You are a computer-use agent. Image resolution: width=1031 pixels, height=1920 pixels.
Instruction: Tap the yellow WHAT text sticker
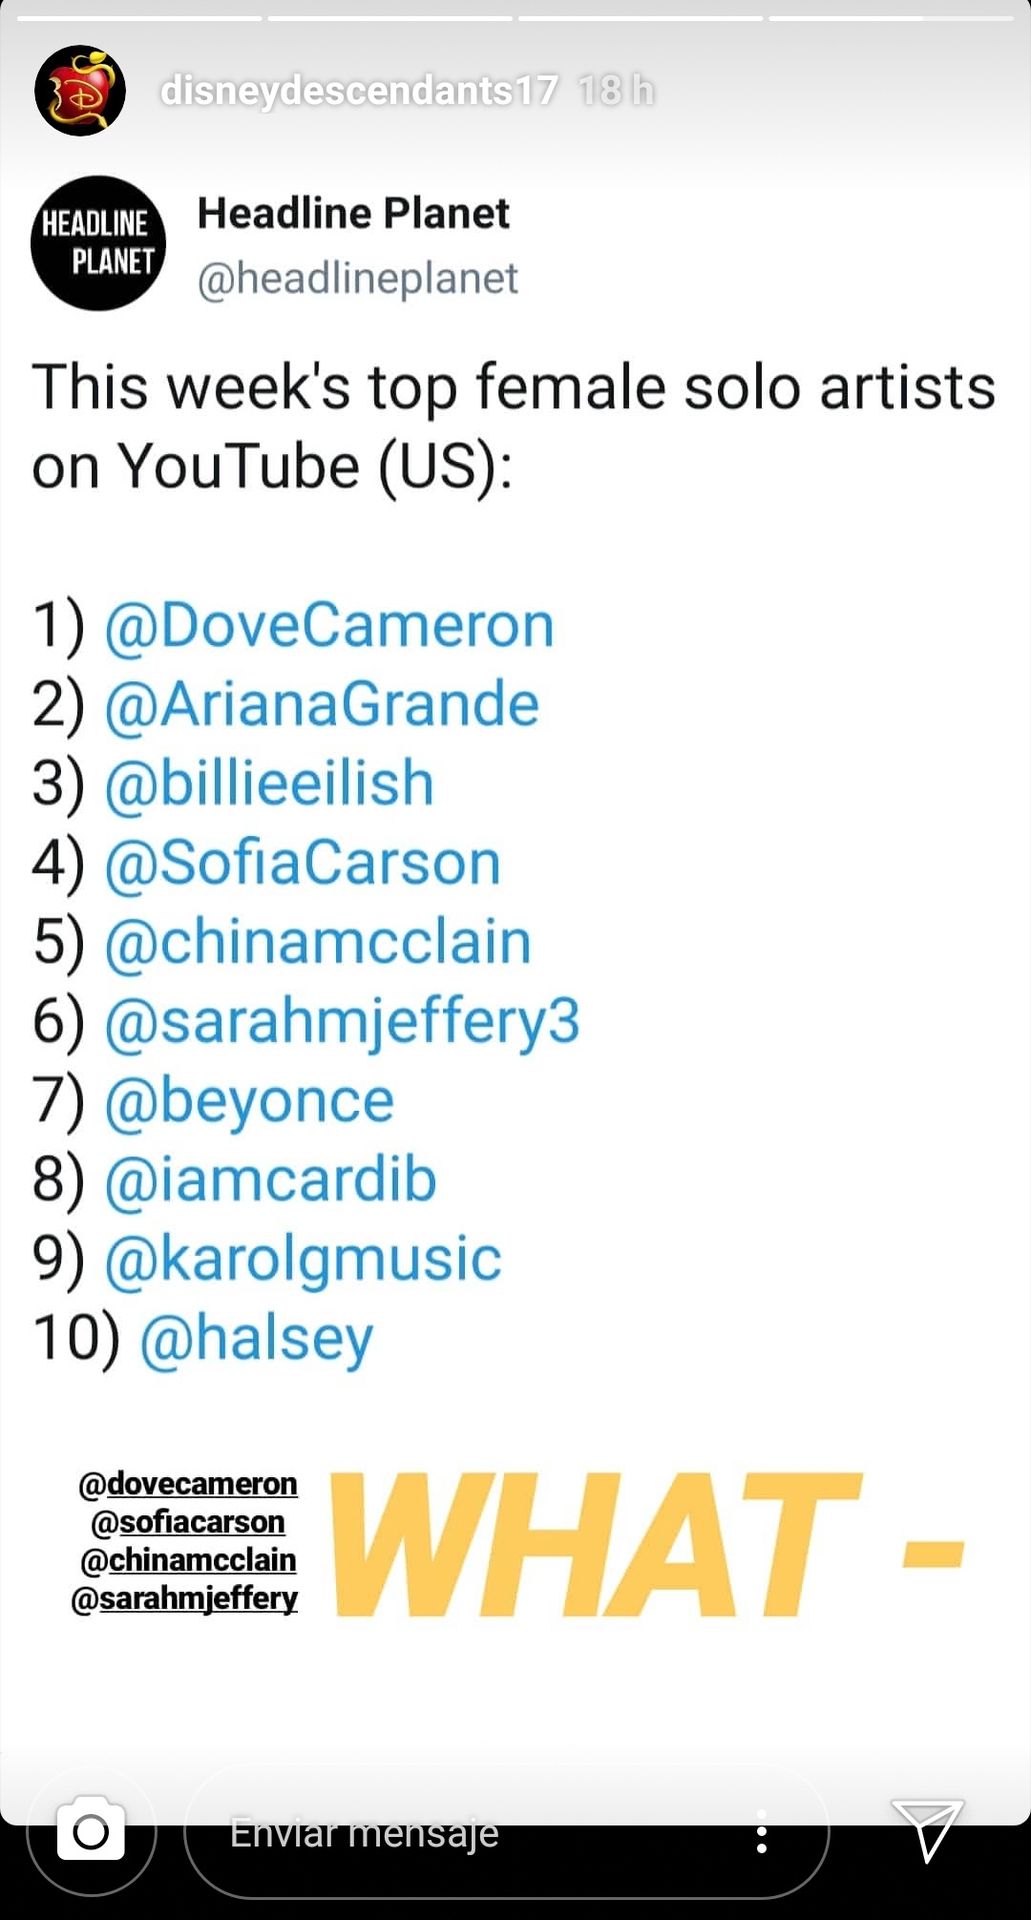coord(645,1545)
